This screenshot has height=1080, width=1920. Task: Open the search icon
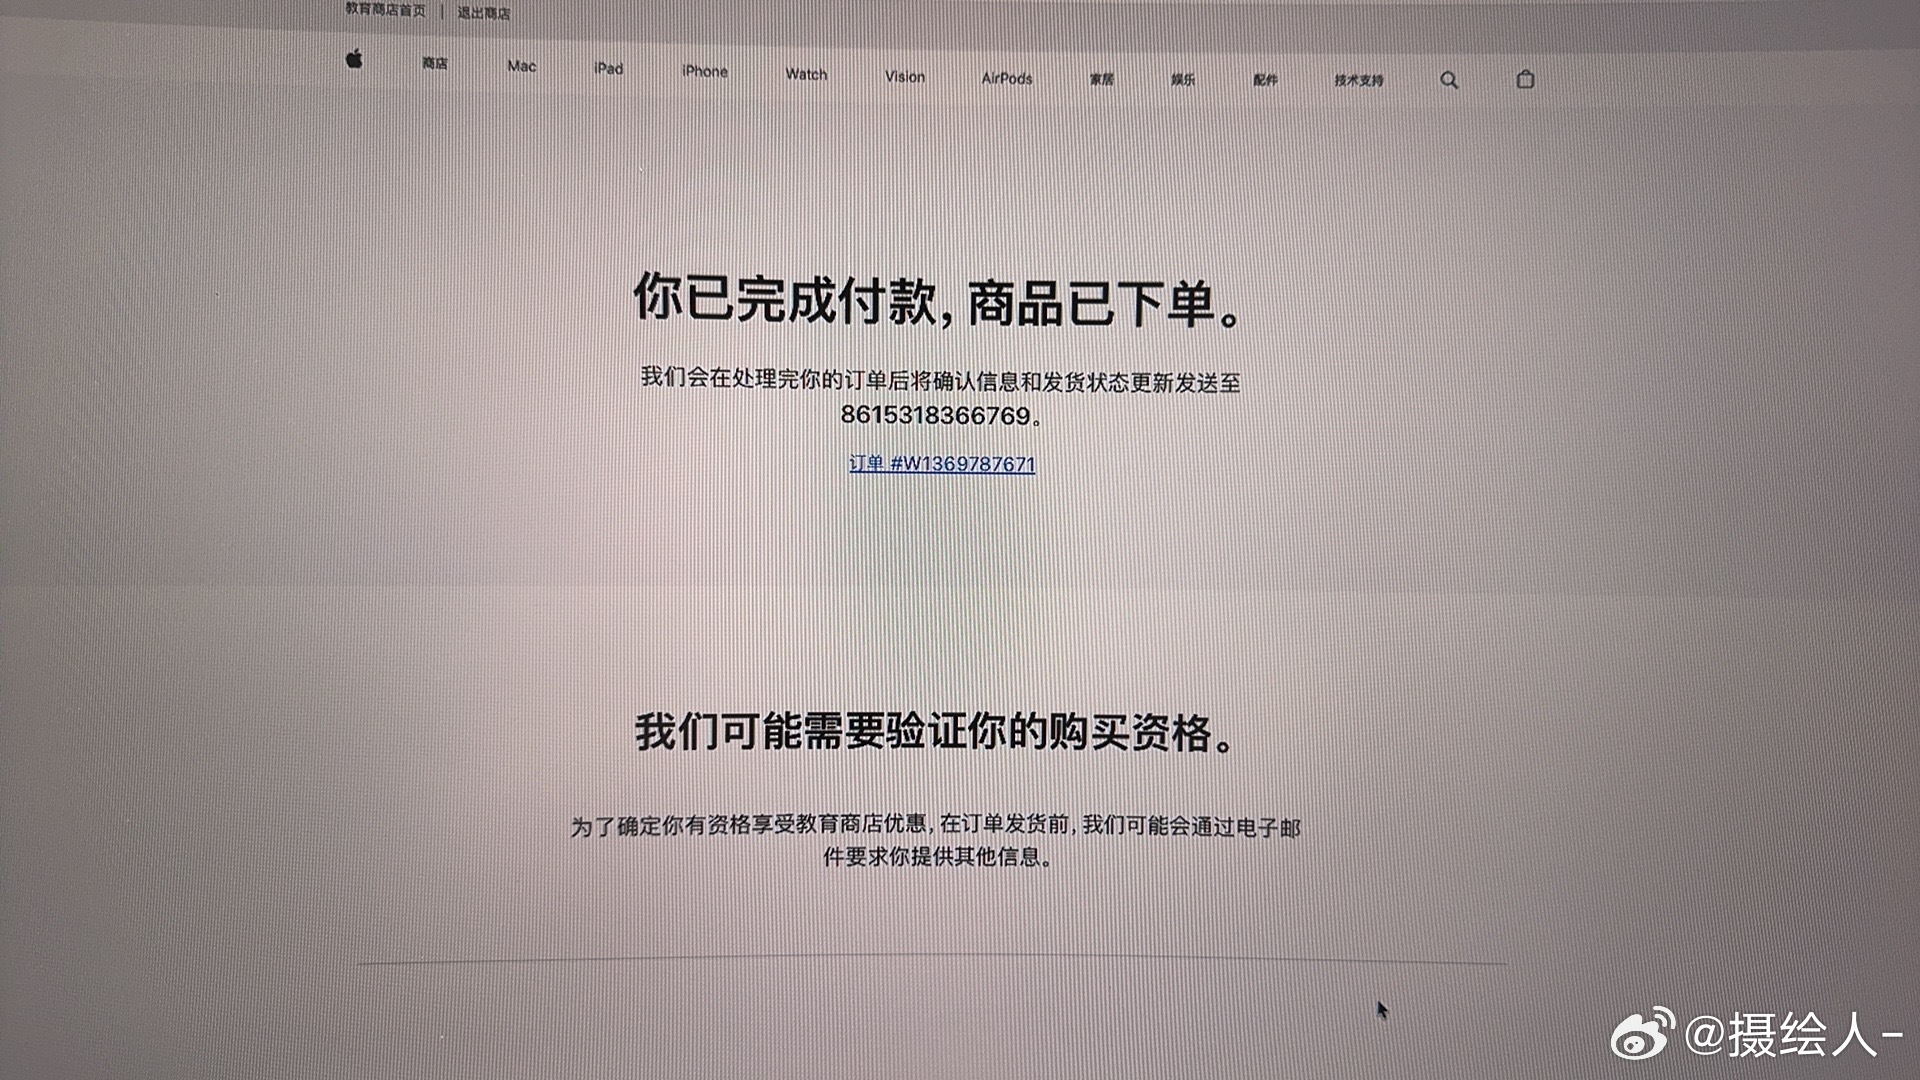pos(1447,80)
